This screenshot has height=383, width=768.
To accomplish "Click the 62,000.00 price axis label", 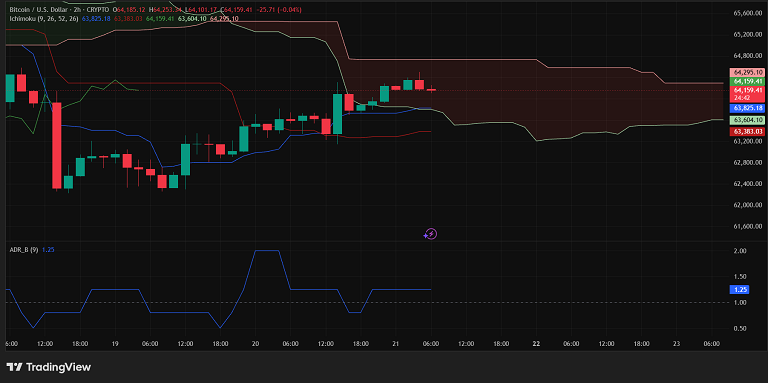I will click(747, 205).
